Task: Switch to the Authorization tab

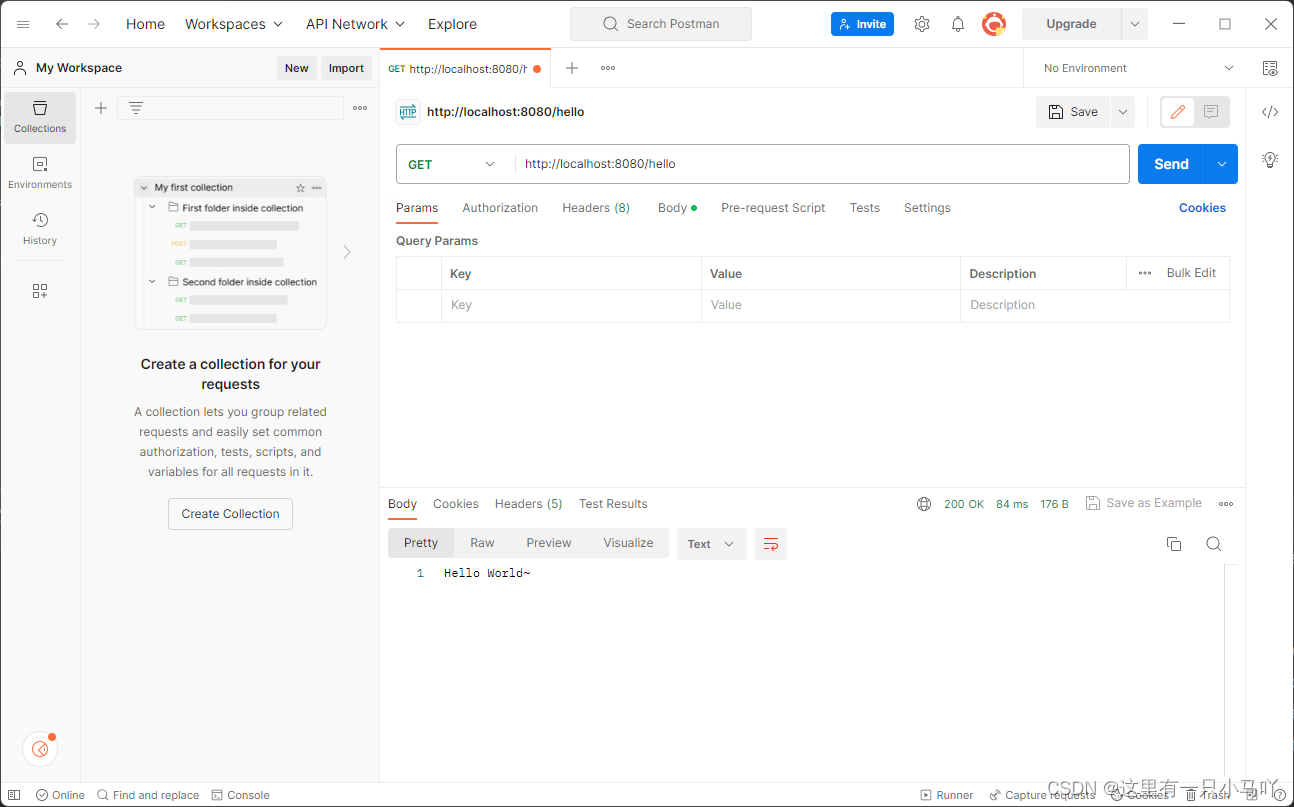Action: pos(500,208)
